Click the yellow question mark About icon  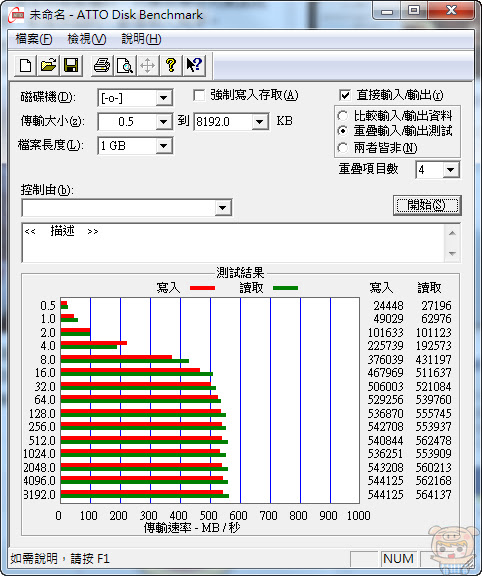(170, 66)
